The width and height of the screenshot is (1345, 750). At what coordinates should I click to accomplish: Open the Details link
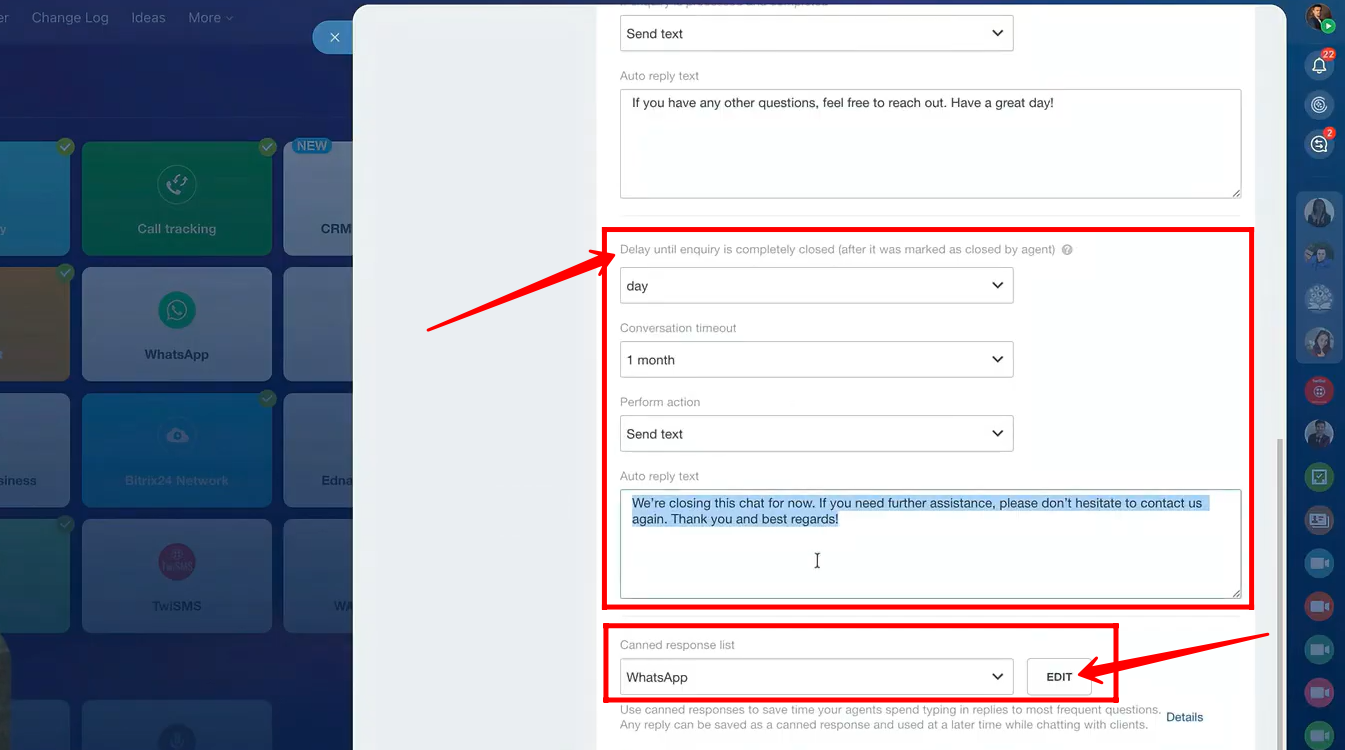point(1184,717)
